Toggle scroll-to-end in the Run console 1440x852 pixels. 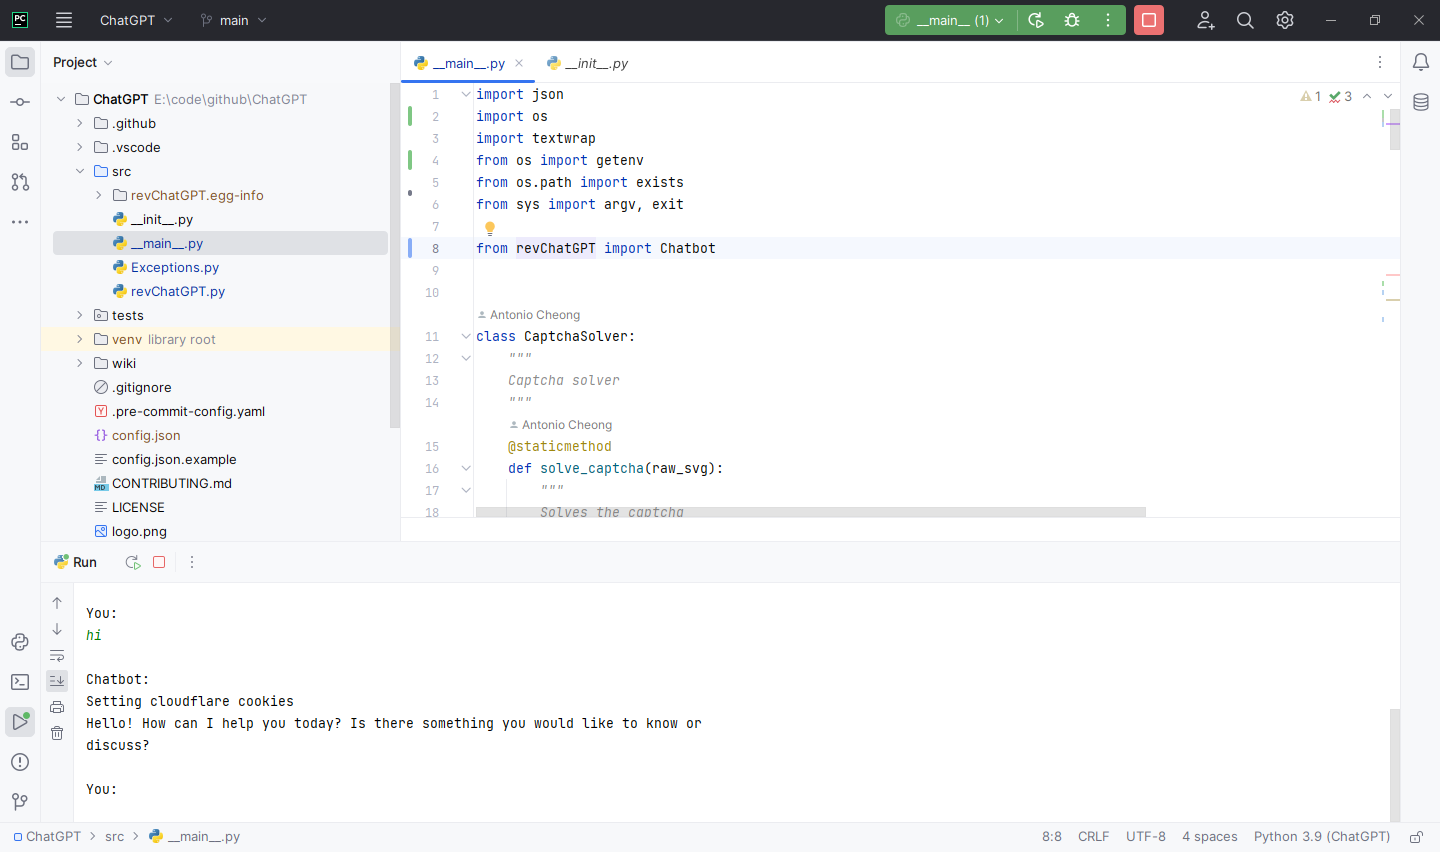(x=57, y=680)
